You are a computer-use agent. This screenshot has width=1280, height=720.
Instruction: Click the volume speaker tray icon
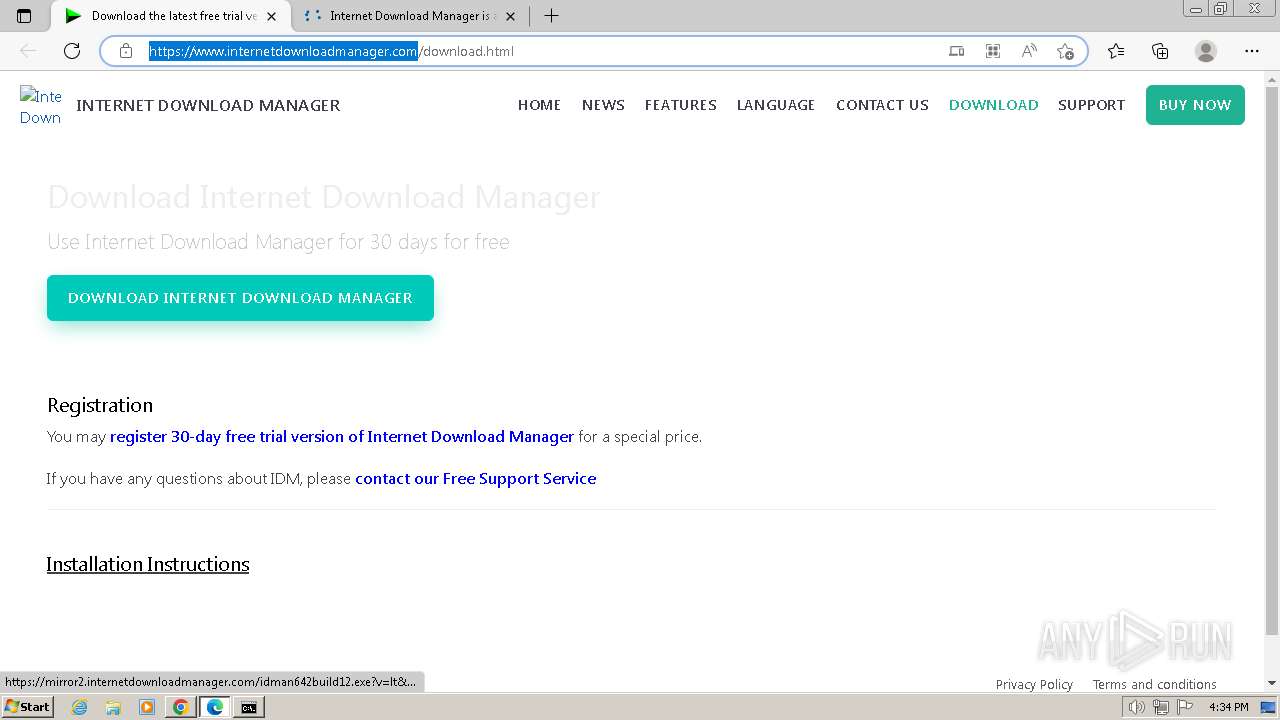tap(1137, 707)
